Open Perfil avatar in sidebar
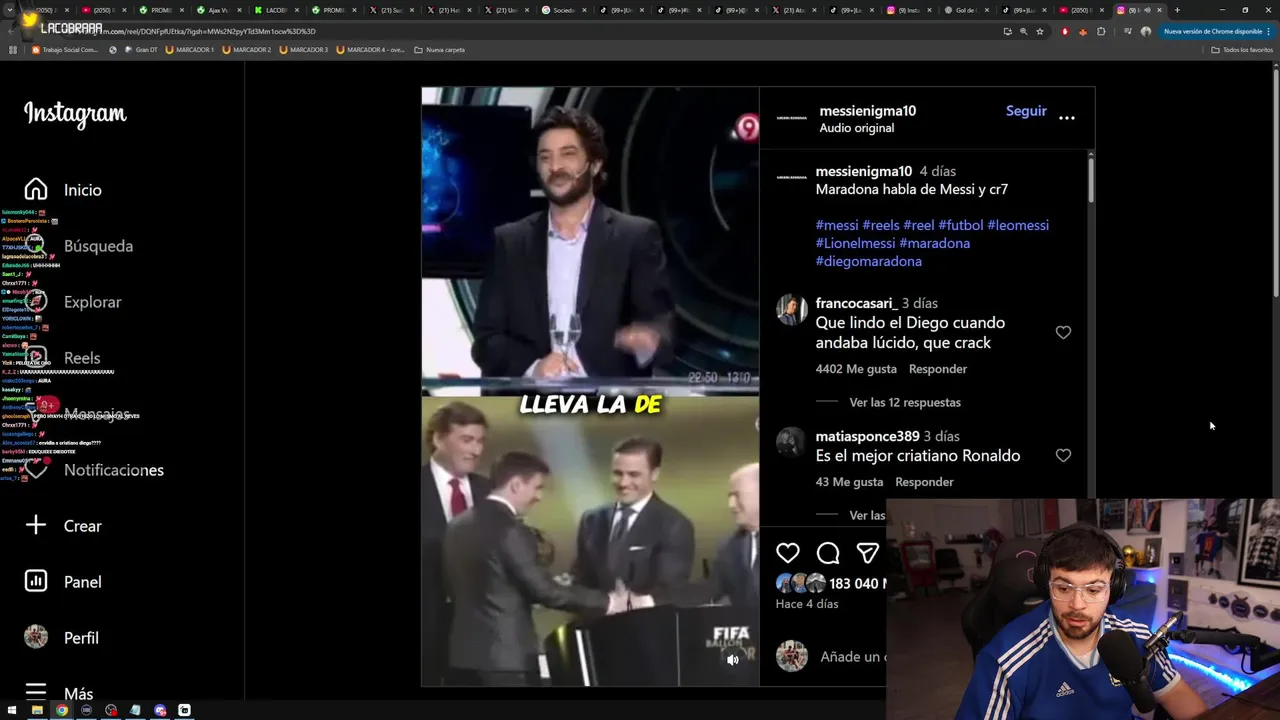 [36, 637]
